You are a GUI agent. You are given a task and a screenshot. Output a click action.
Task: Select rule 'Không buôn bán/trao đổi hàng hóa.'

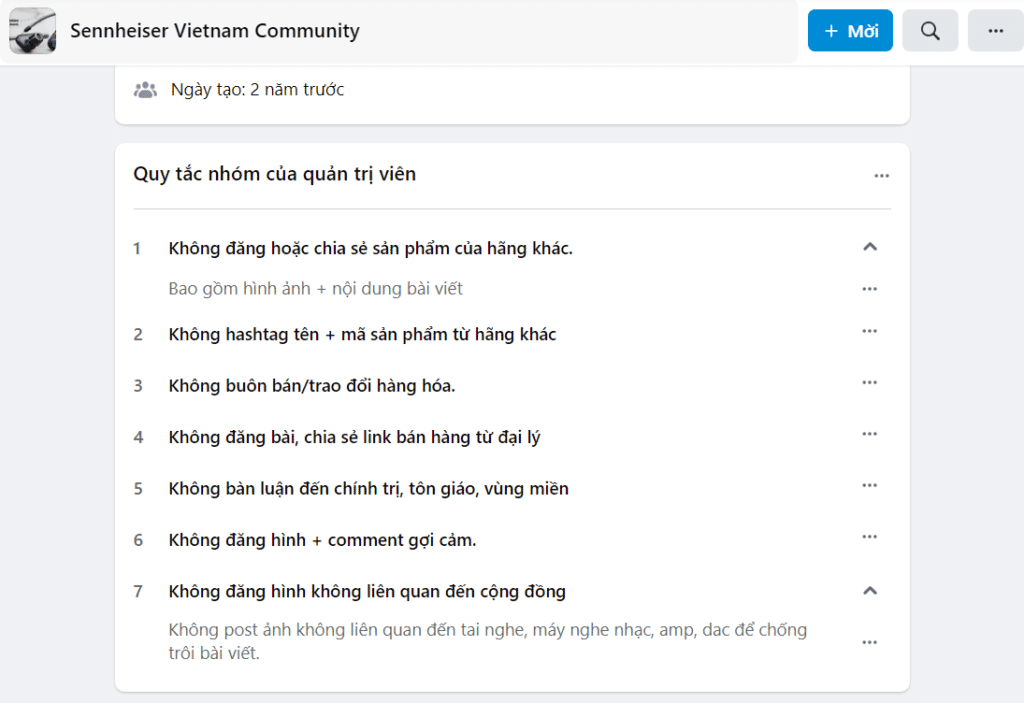click(x=312, y=385)
